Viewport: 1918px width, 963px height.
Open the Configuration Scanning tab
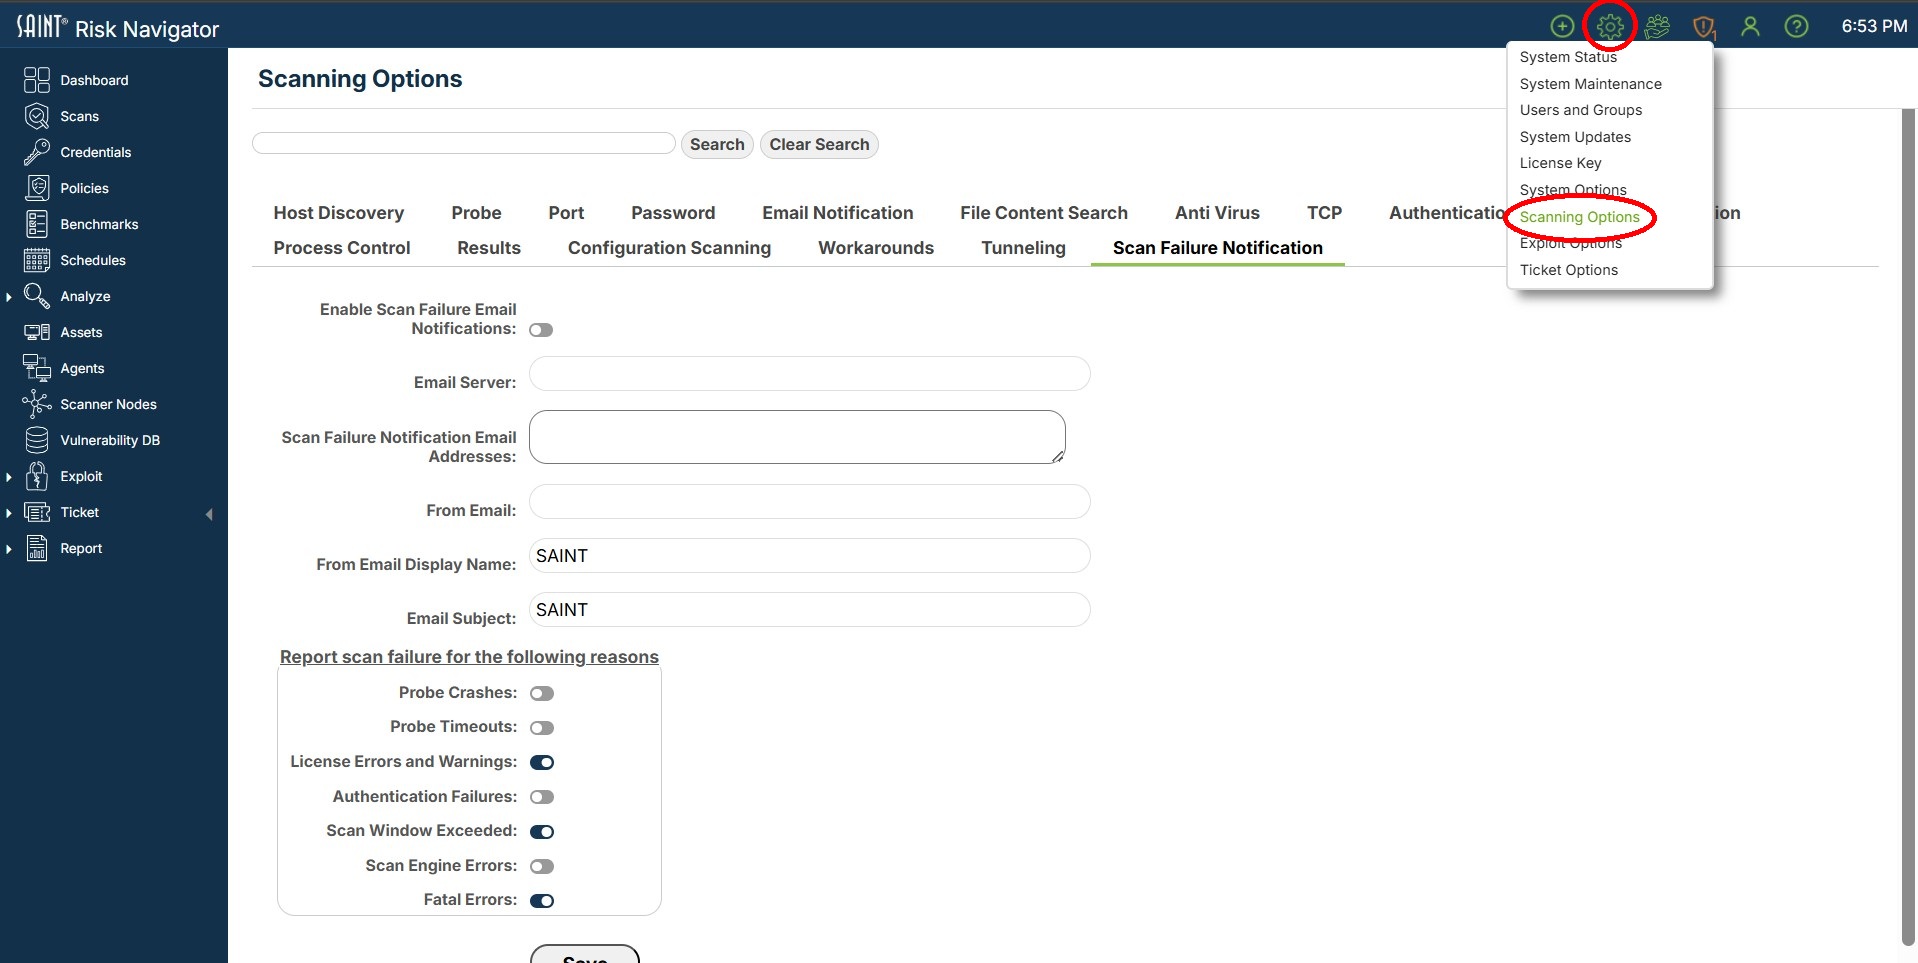670,248
